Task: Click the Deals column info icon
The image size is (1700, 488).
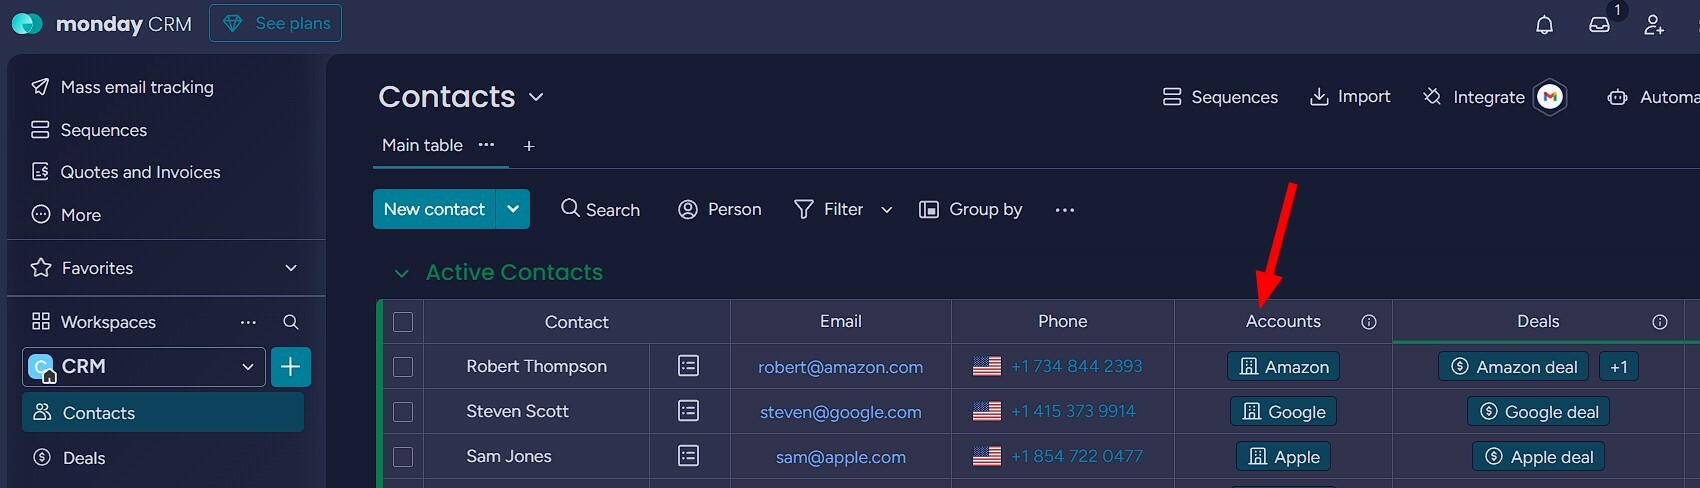Action: pyautogui.click(x=1660, y=322)
